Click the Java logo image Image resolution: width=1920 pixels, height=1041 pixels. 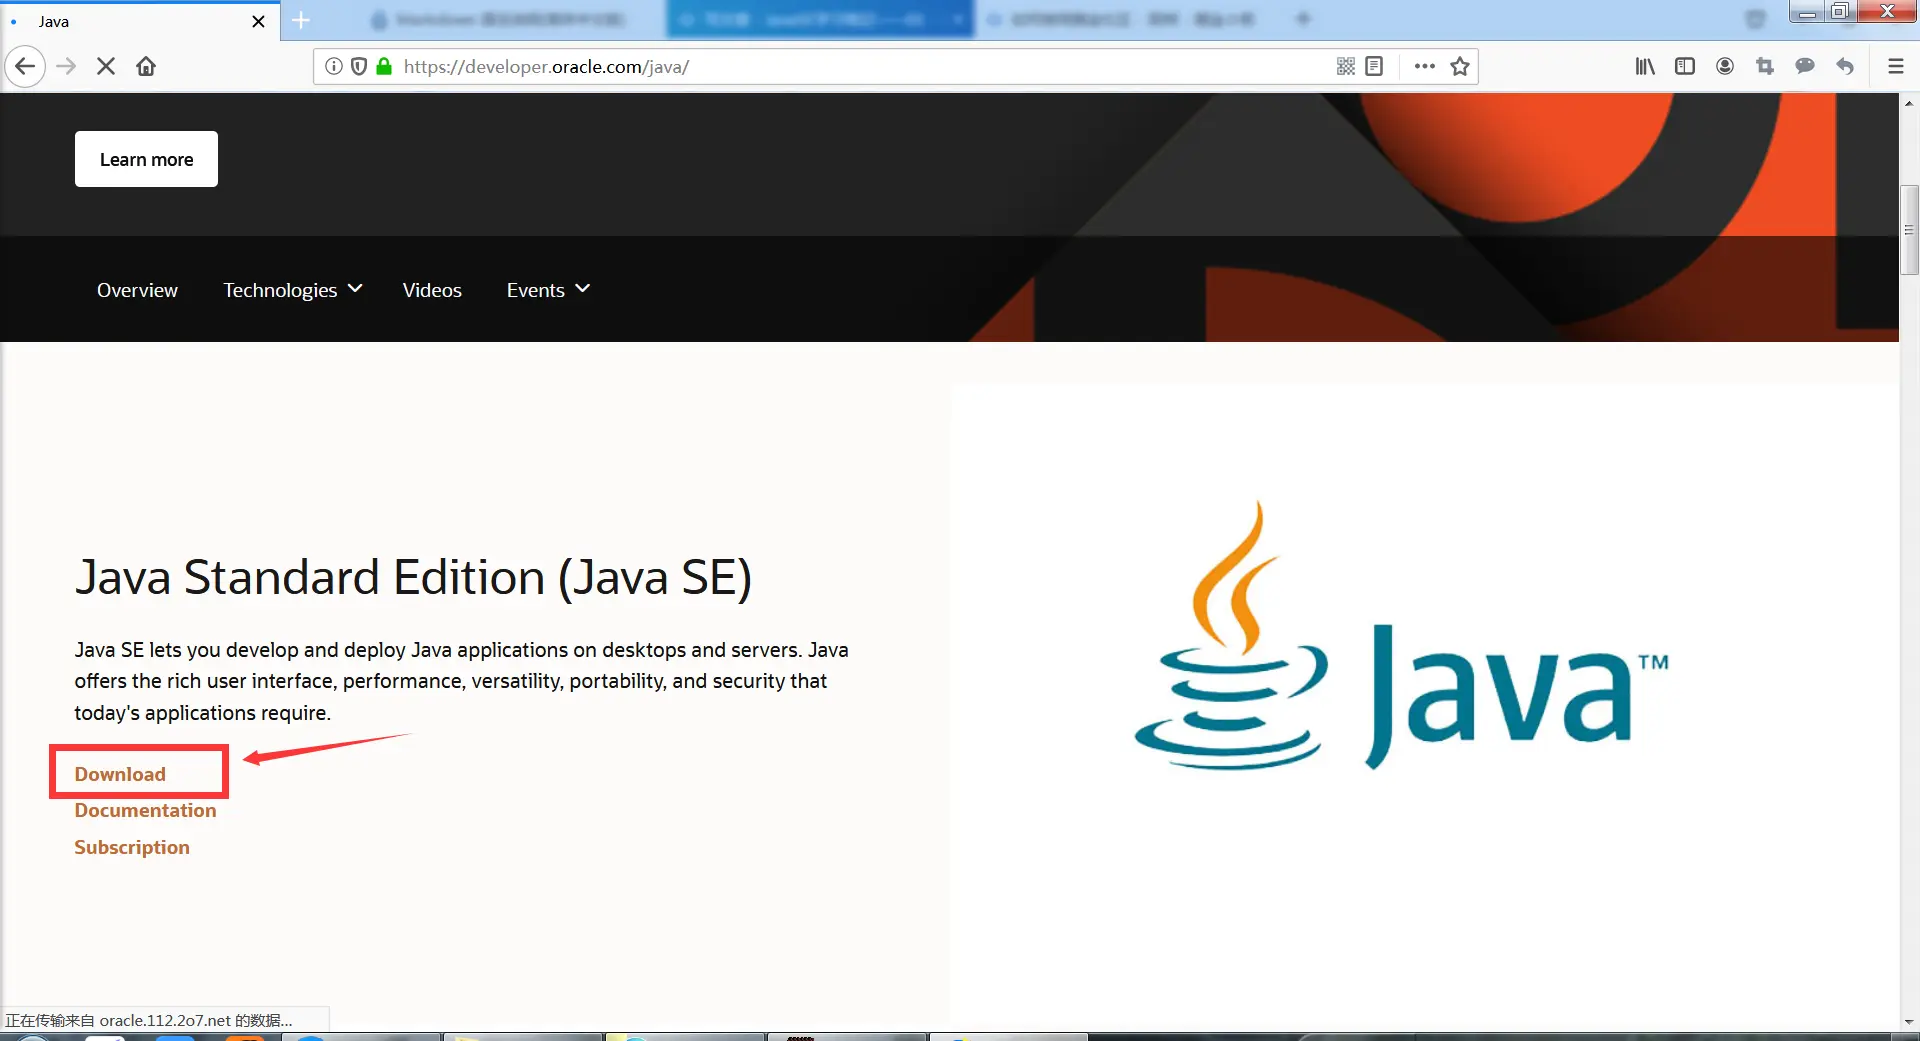click(1401, 636)
